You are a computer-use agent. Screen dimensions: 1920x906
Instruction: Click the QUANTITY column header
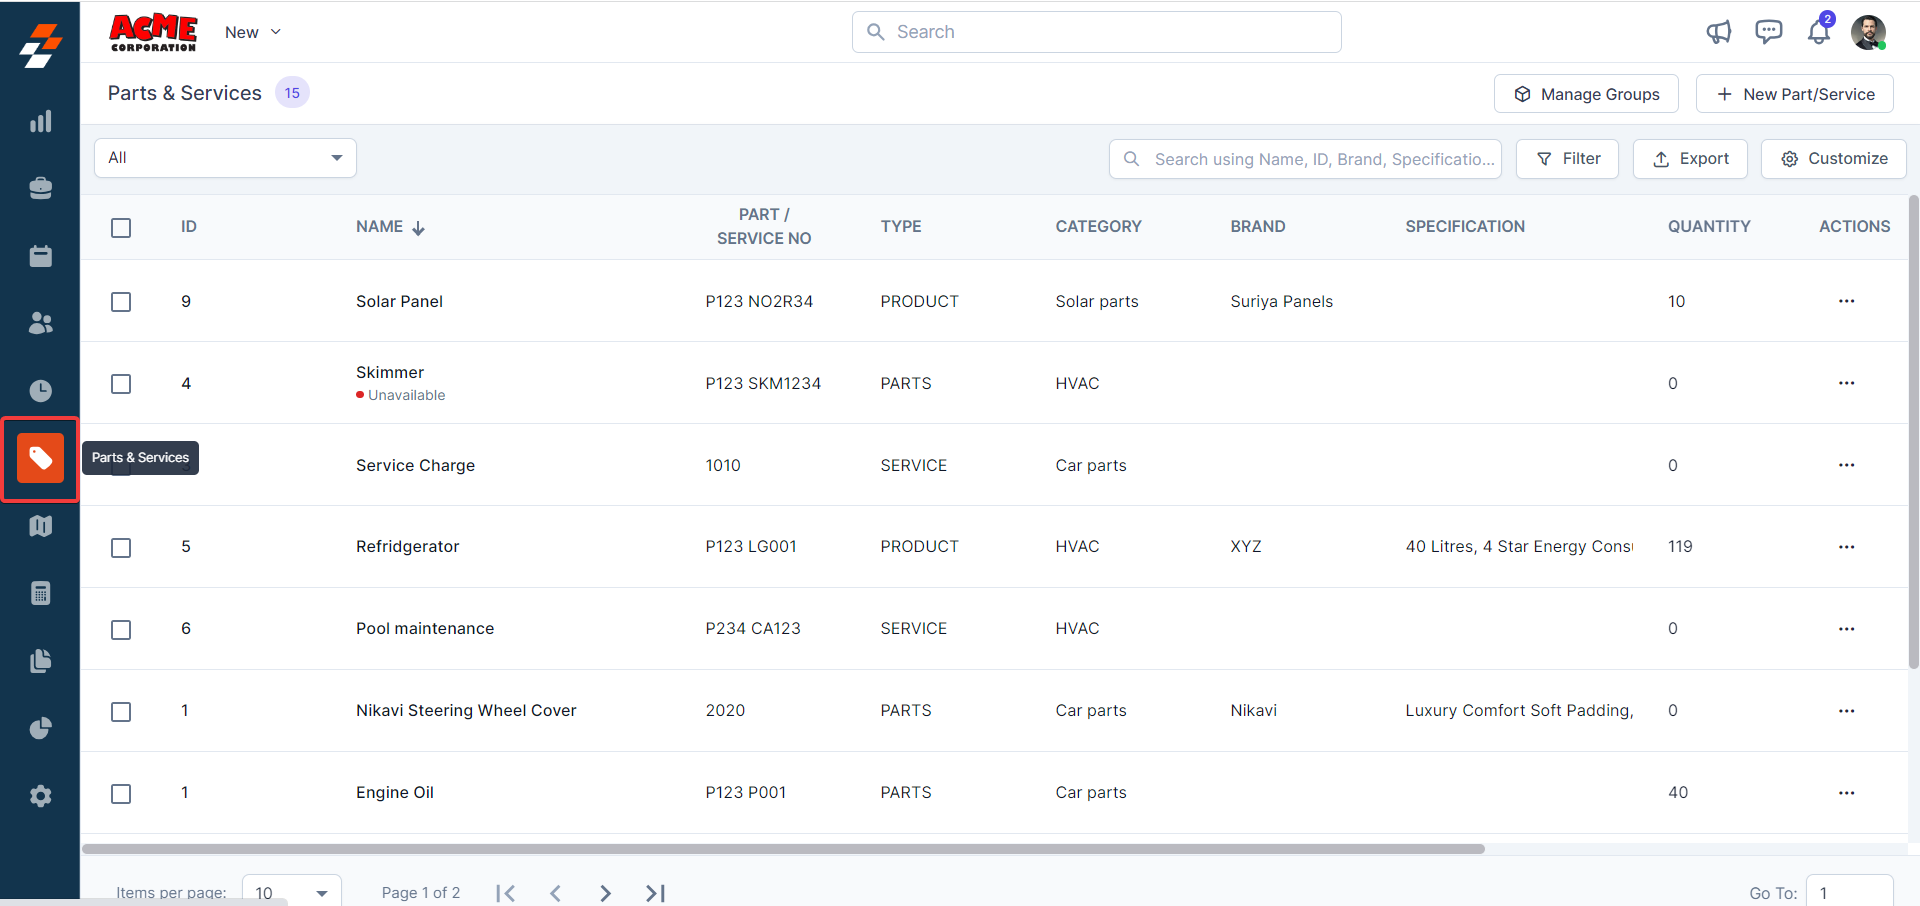[x=1708, y=227]
